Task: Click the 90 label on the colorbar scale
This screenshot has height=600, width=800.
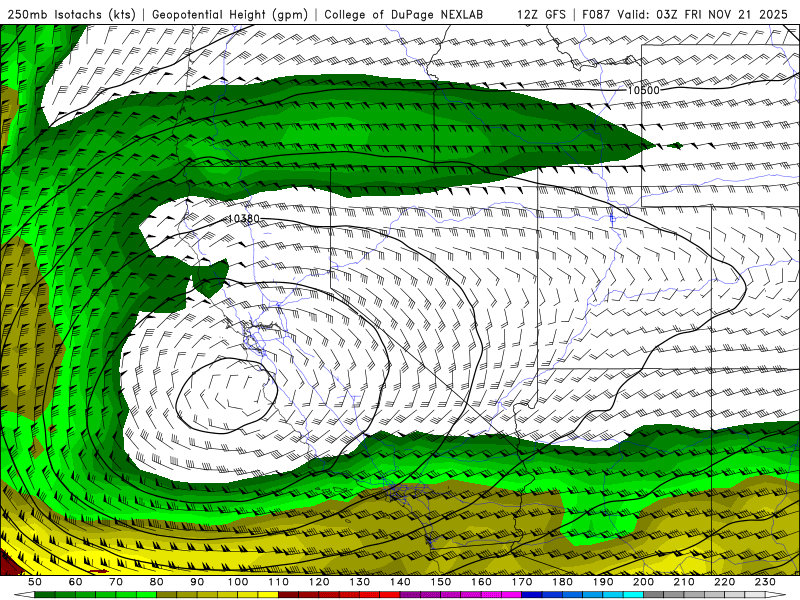Action: 197,582
